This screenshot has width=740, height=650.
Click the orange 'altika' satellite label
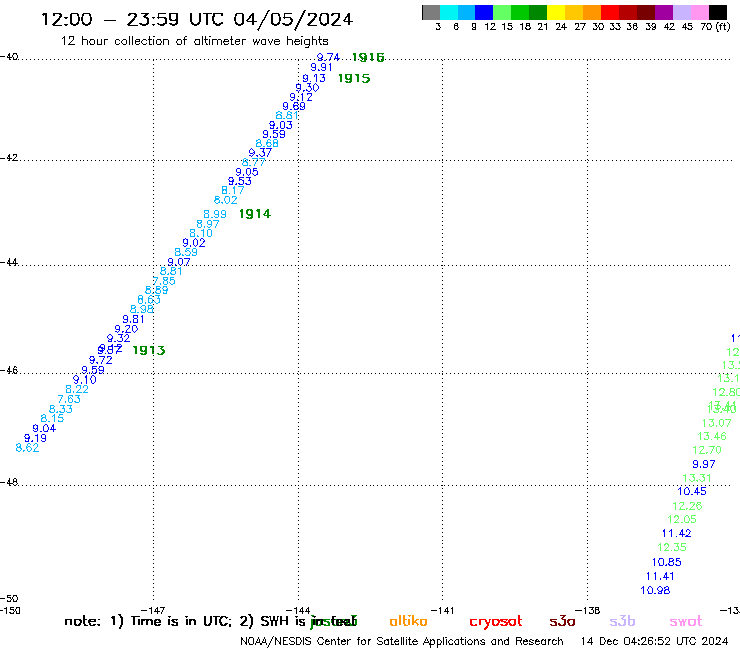[x=408, y=621]
